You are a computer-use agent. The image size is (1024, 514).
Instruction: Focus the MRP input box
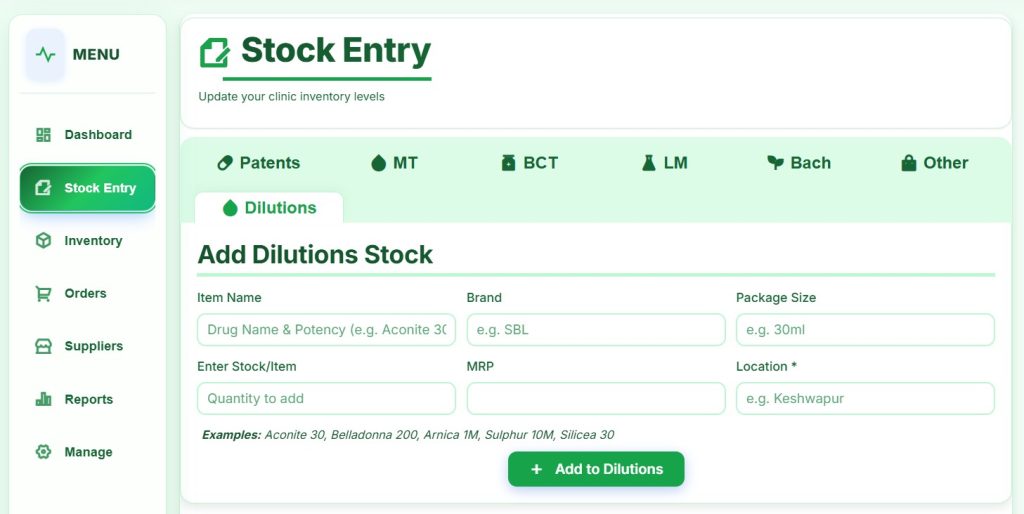pyautogui.click(x=596, y=398)
